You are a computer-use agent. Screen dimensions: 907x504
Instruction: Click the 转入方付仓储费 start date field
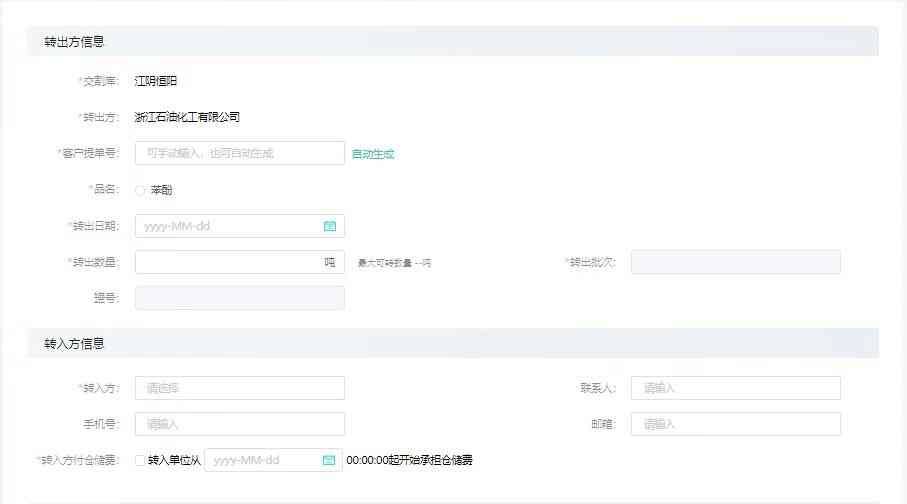coord(262,460)
